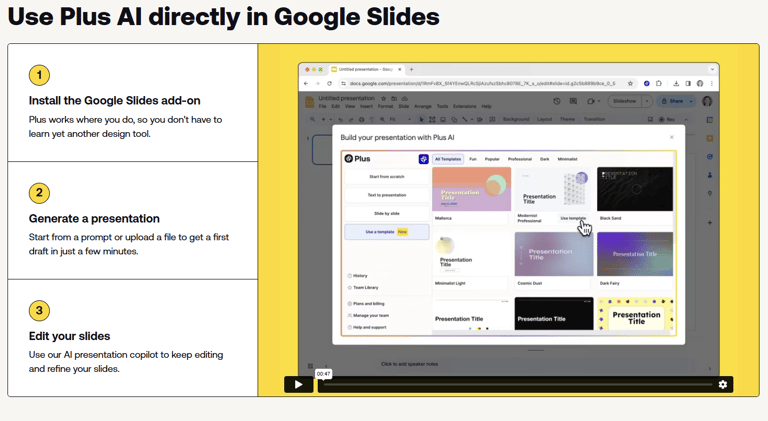Pick the Mallorca template thumbnail
Image resolution: width=768 pixels, height=421 pixels.
pyautogui.click(x=472, y=189)
